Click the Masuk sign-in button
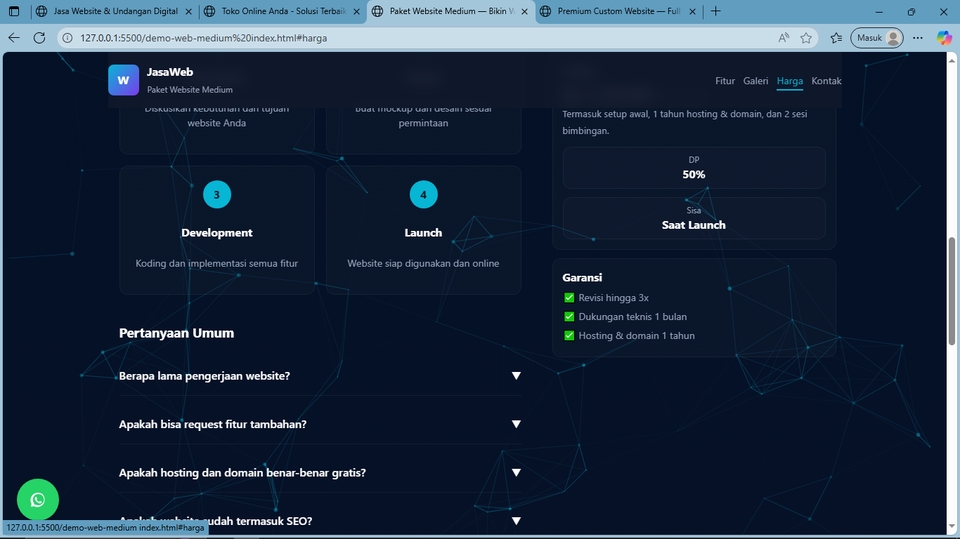 pos(877,38)
